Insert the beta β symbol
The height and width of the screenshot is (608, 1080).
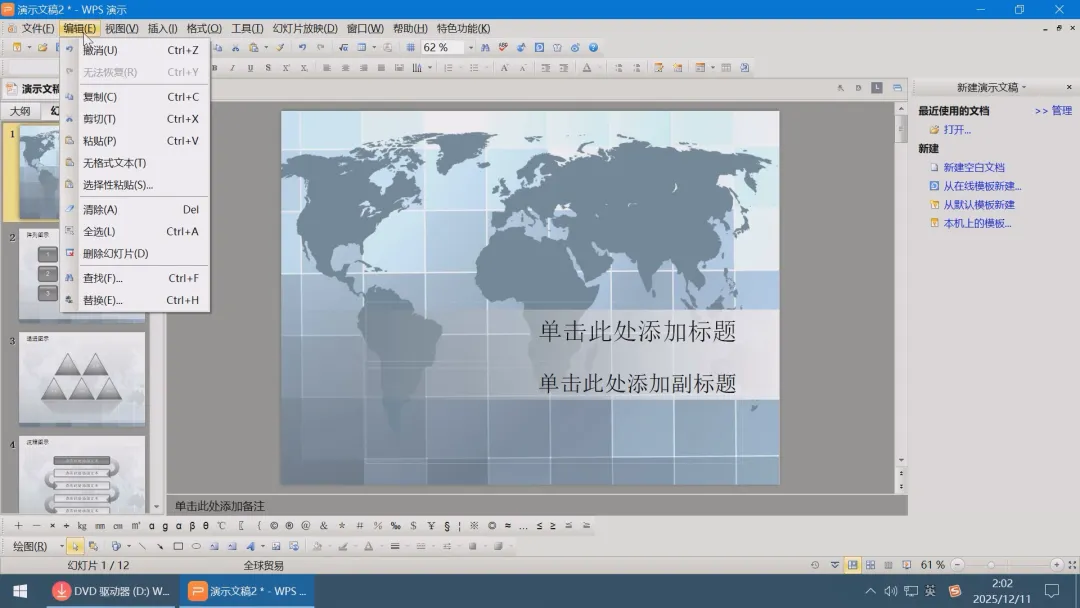coord(192,525)
